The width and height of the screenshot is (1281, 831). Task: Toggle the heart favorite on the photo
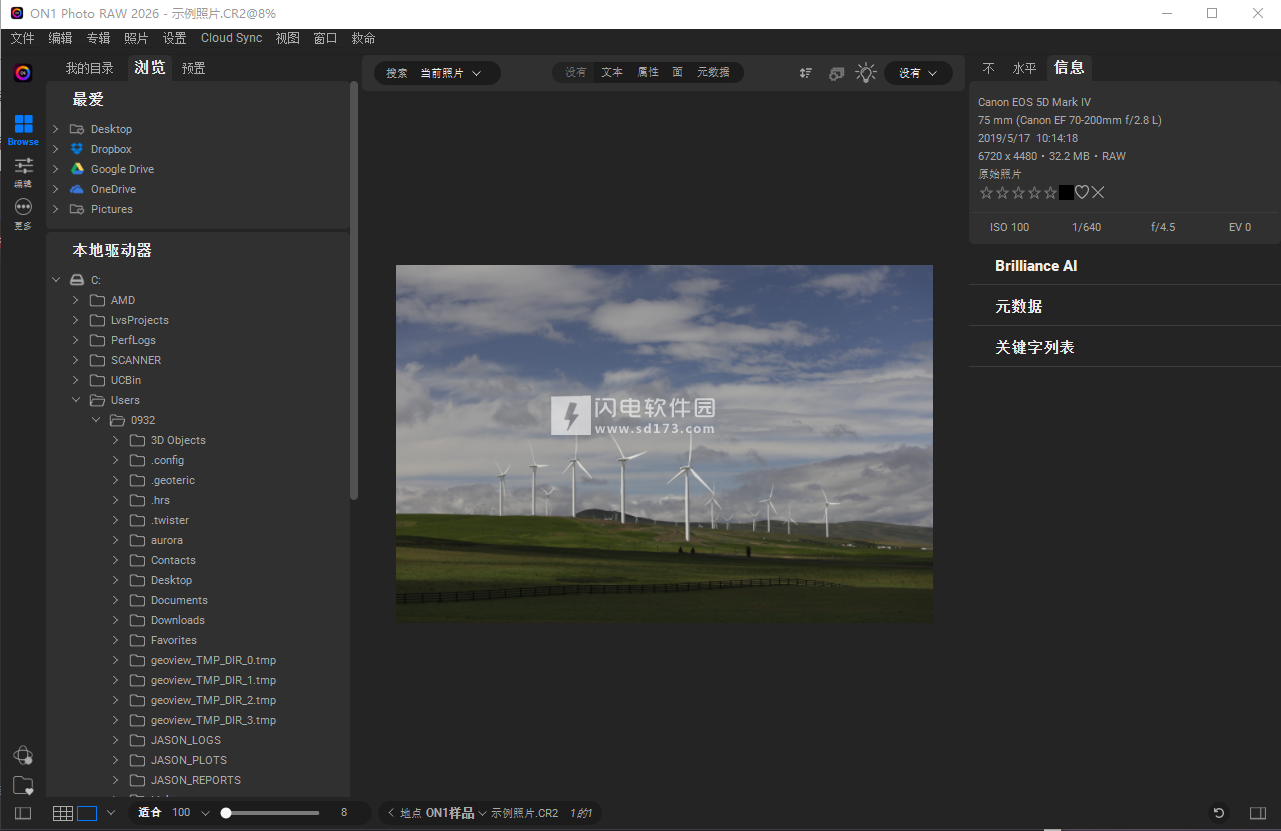[x=1082, y=193]
